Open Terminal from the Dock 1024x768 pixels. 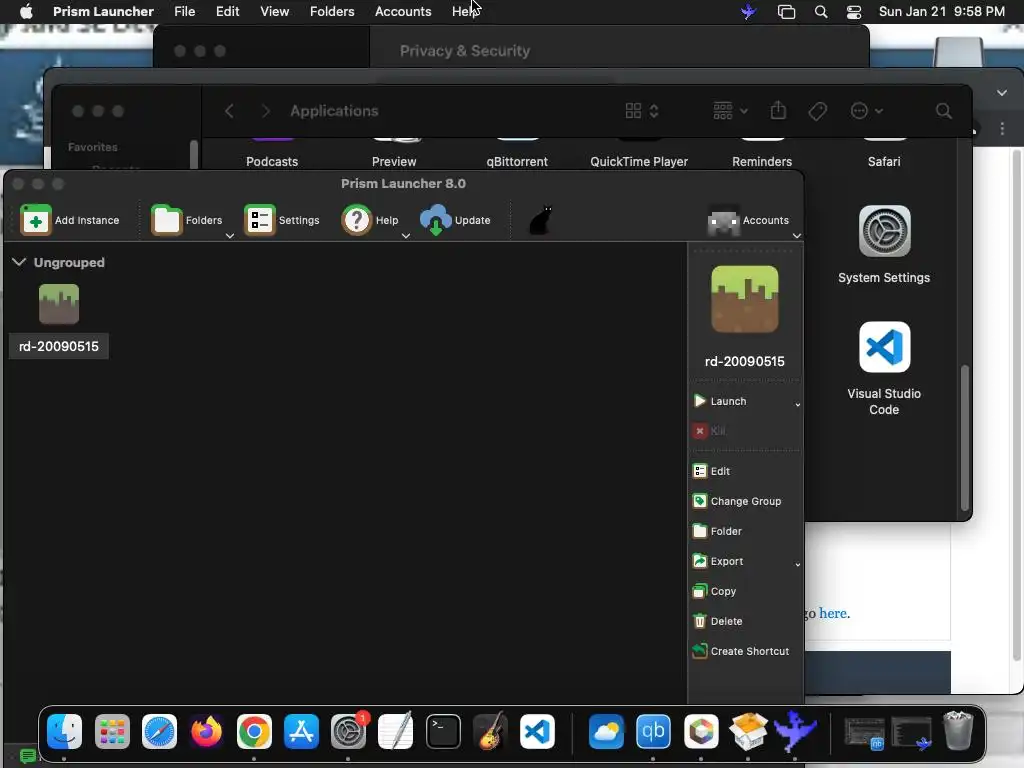point(443,731)
